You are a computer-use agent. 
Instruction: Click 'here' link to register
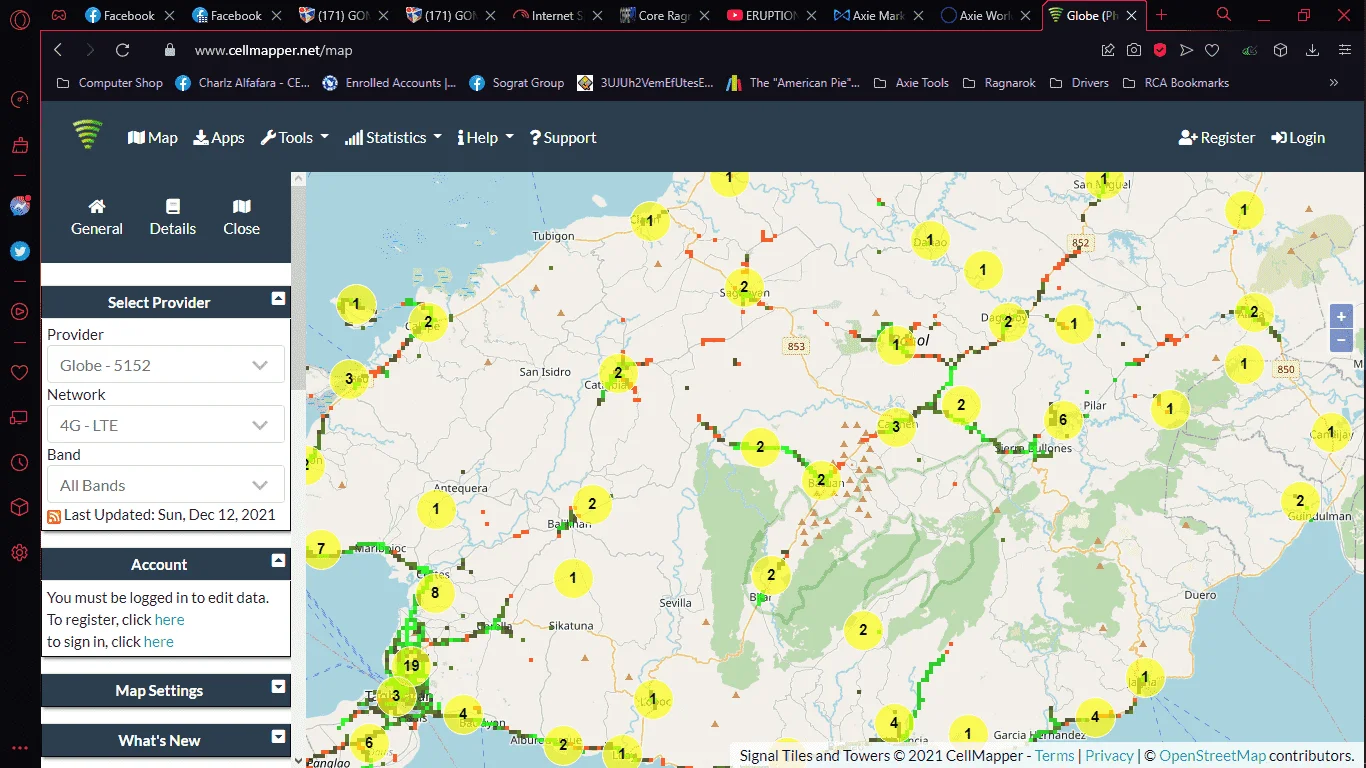coord(169,620)
